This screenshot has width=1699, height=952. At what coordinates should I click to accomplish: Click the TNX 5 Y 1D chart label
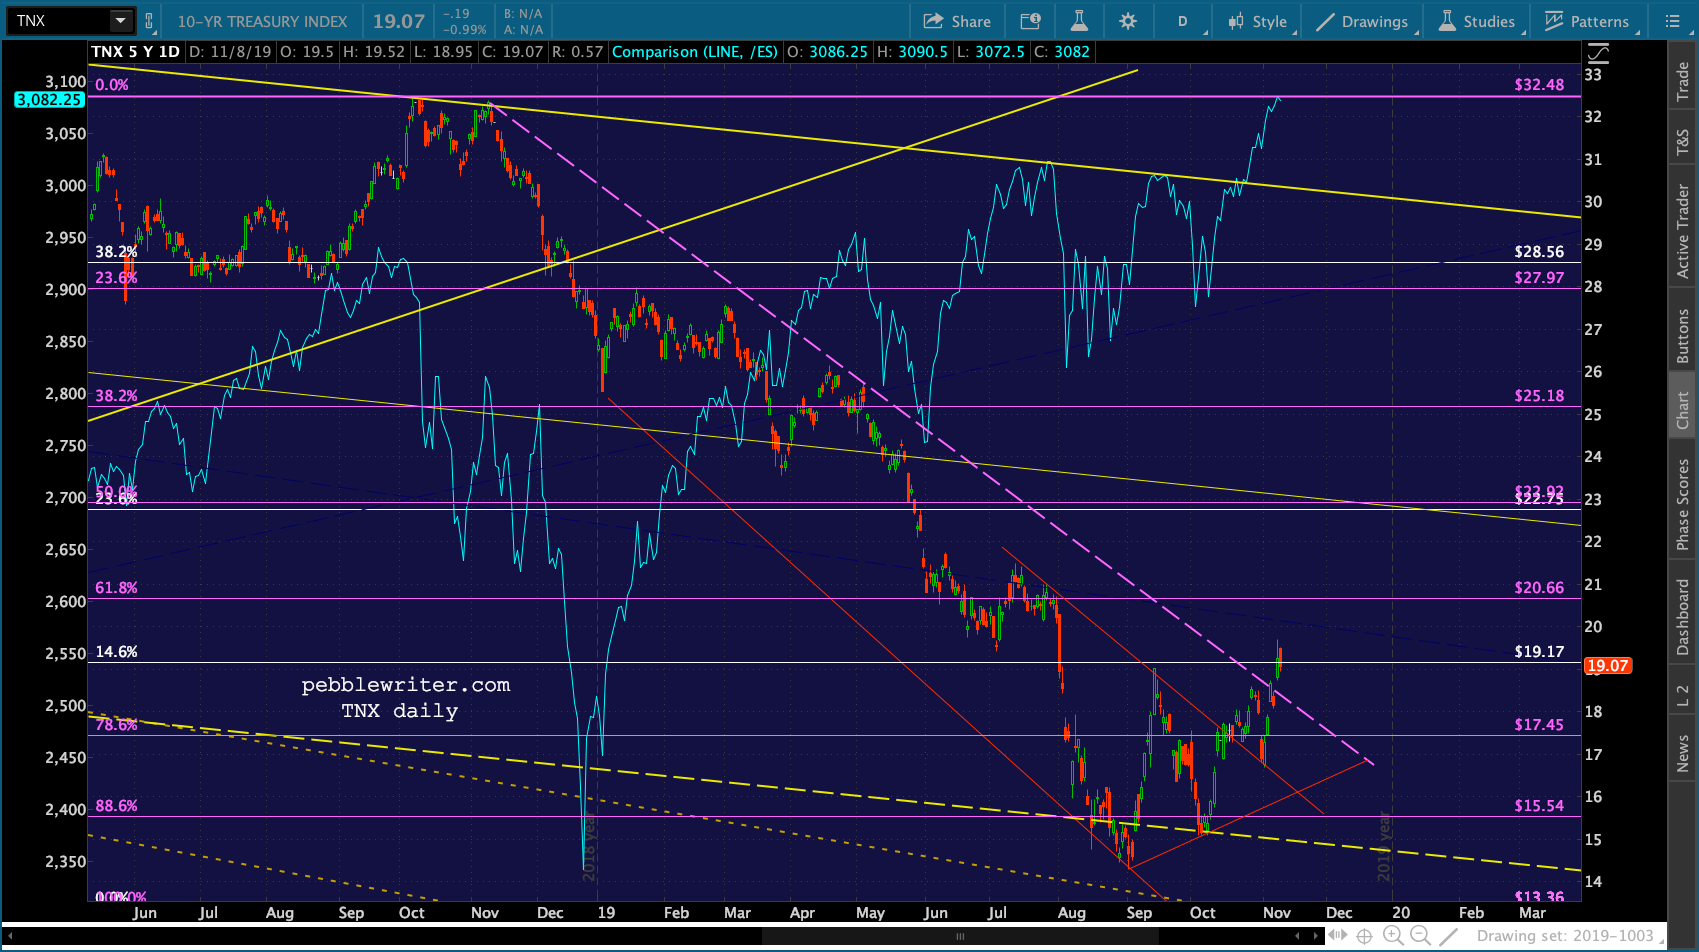point(136,52)
